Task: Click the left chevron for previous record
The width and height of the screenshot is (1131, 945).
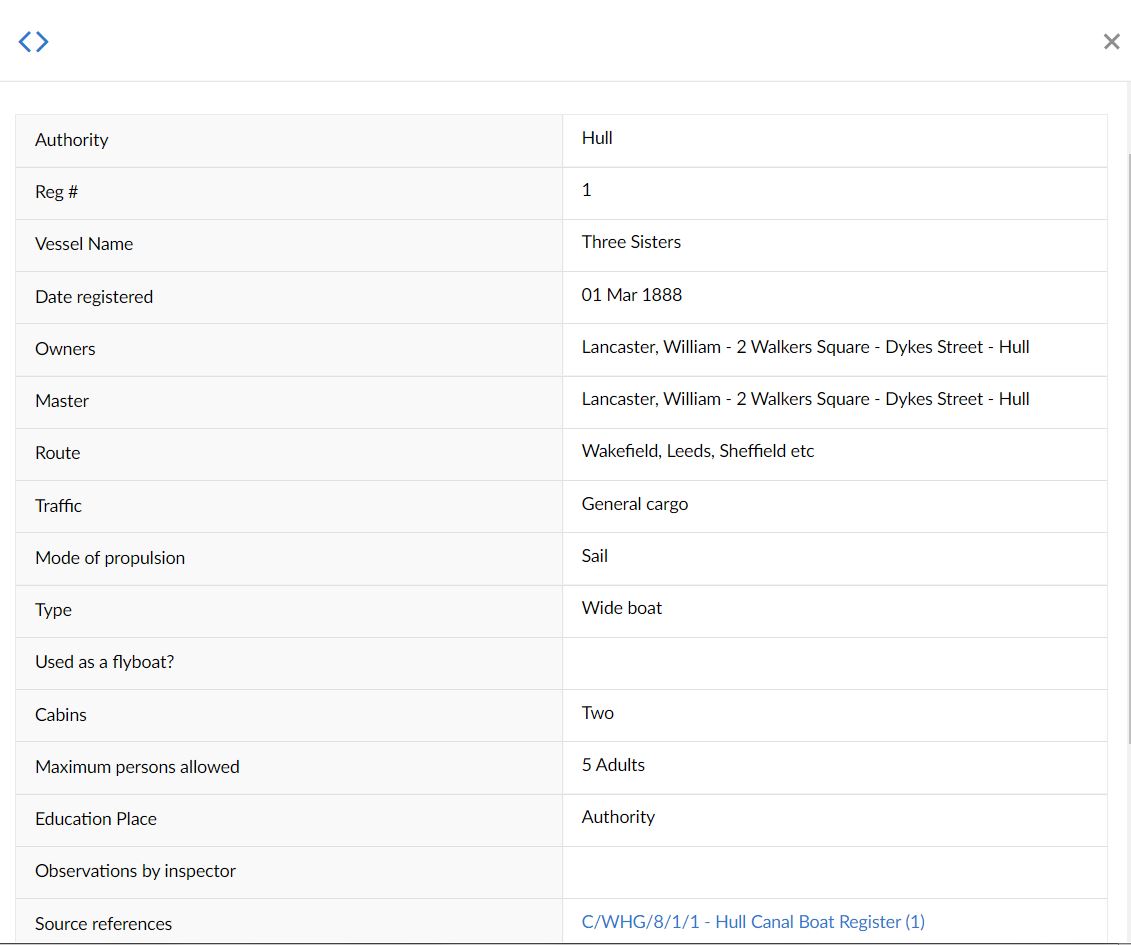Action: pos(25,41)
